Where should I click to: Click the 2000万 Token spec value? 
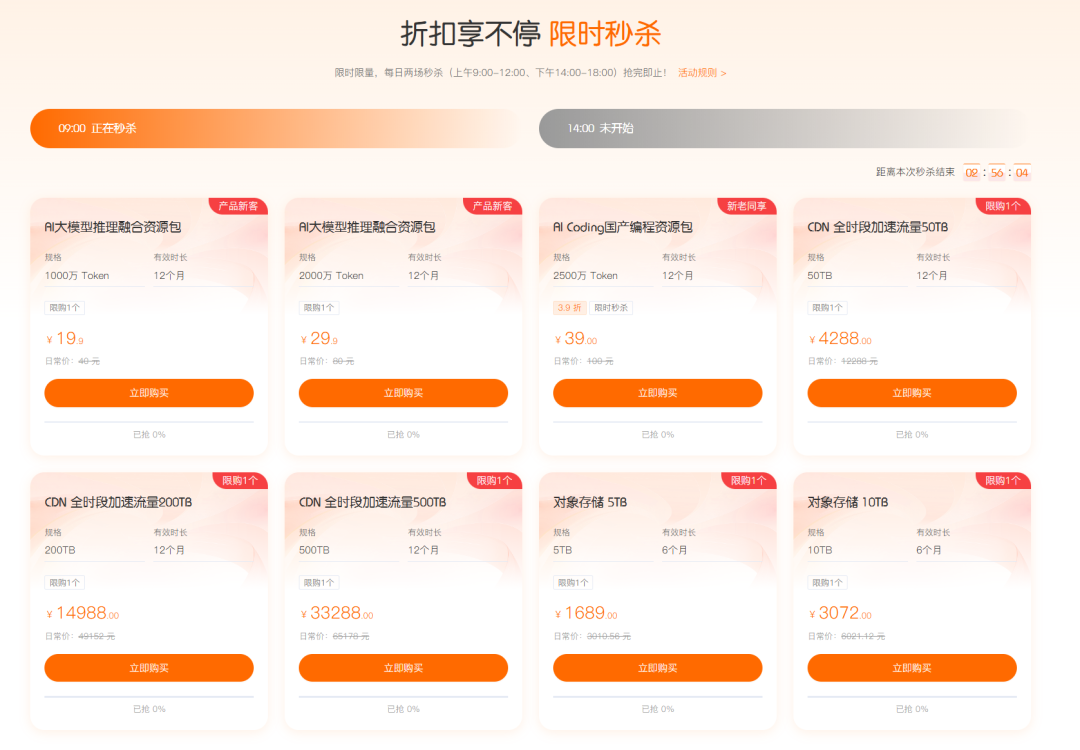click(331, 275)
